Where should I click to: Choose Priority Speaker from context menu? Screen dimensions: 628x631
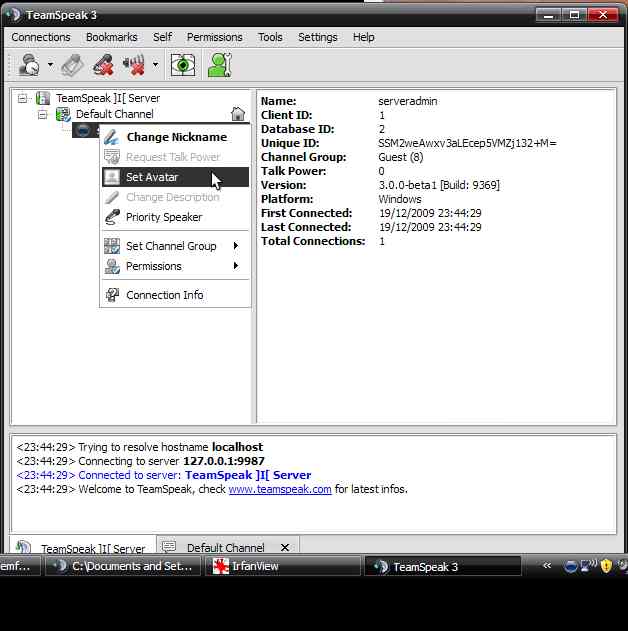[x=175, y=217]
